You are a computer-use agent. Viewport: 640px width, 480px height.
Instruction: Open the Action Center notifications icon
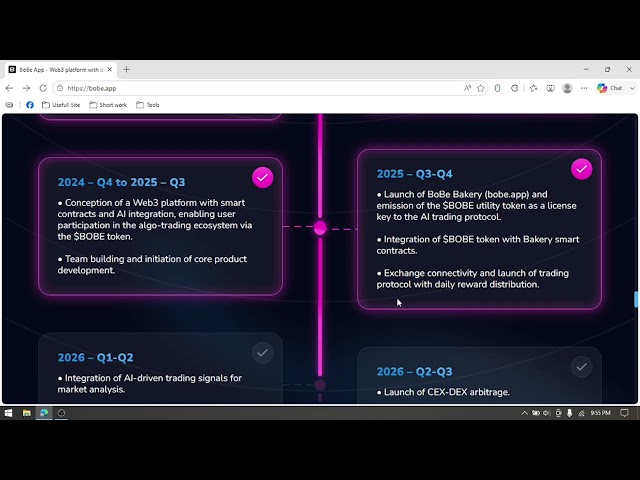(x=624, y=413)
